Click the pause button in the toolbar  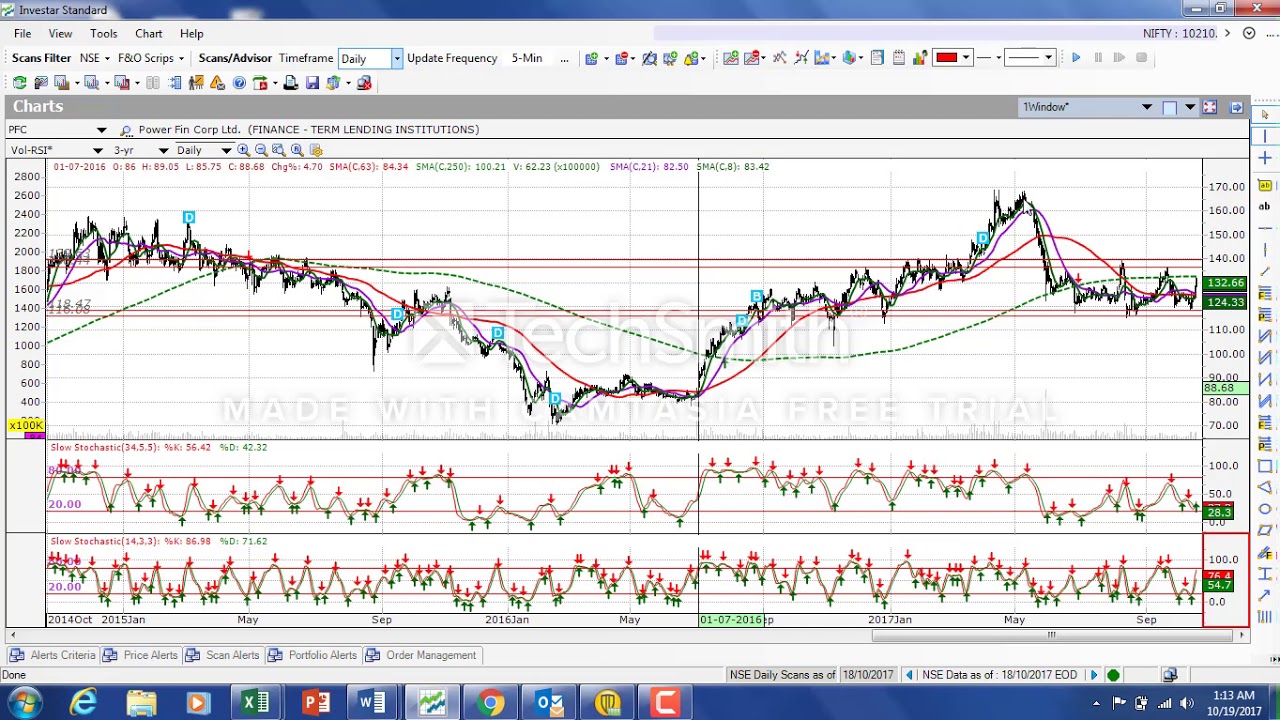(x=1098, y=58)
